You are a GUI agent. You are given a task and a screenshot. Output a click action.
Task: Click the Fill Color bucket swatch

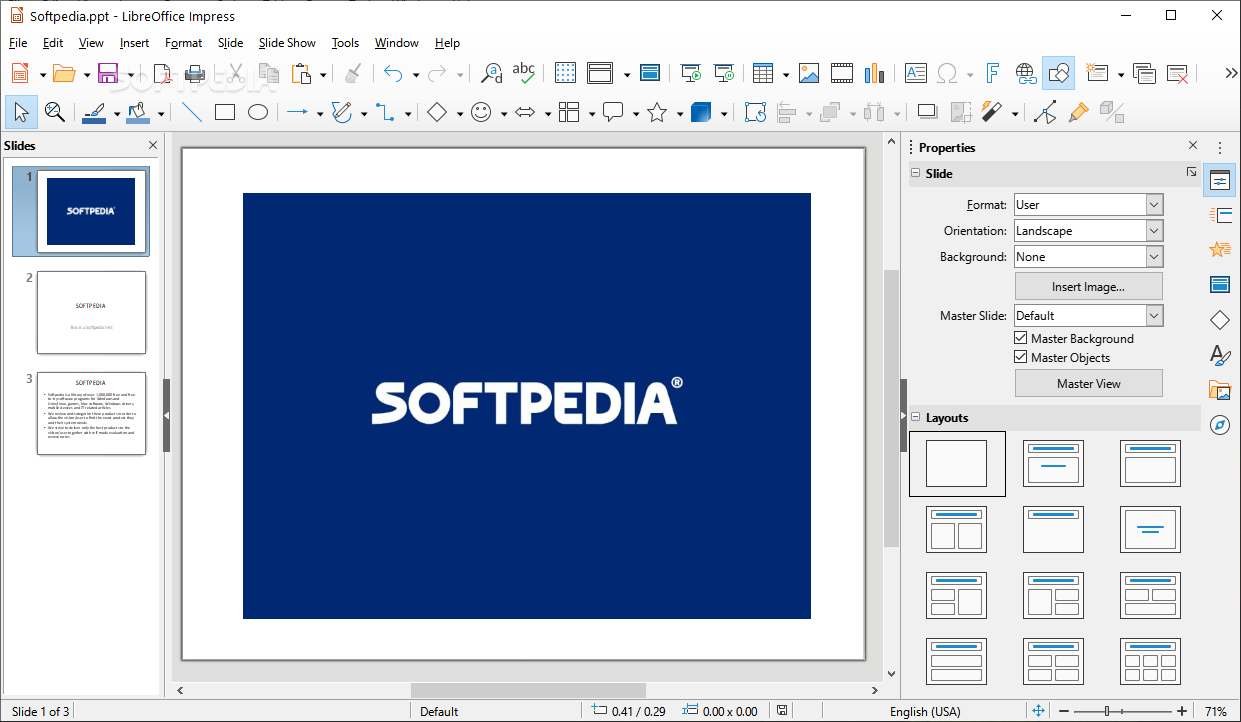click(x=138, y=112)
